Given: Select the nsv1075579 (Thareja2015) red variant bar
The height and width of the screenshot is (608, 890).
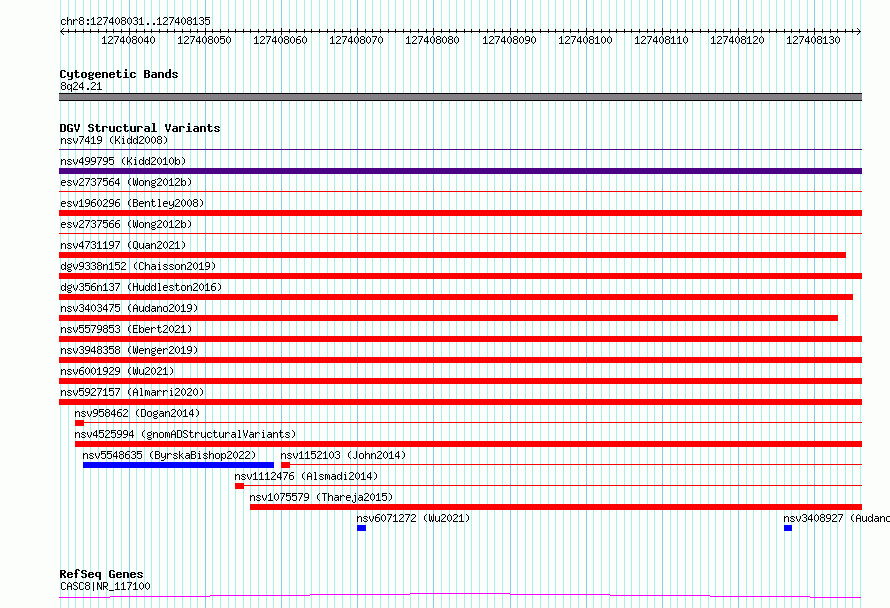Looking at the screenshot, I should pos(556,507).
